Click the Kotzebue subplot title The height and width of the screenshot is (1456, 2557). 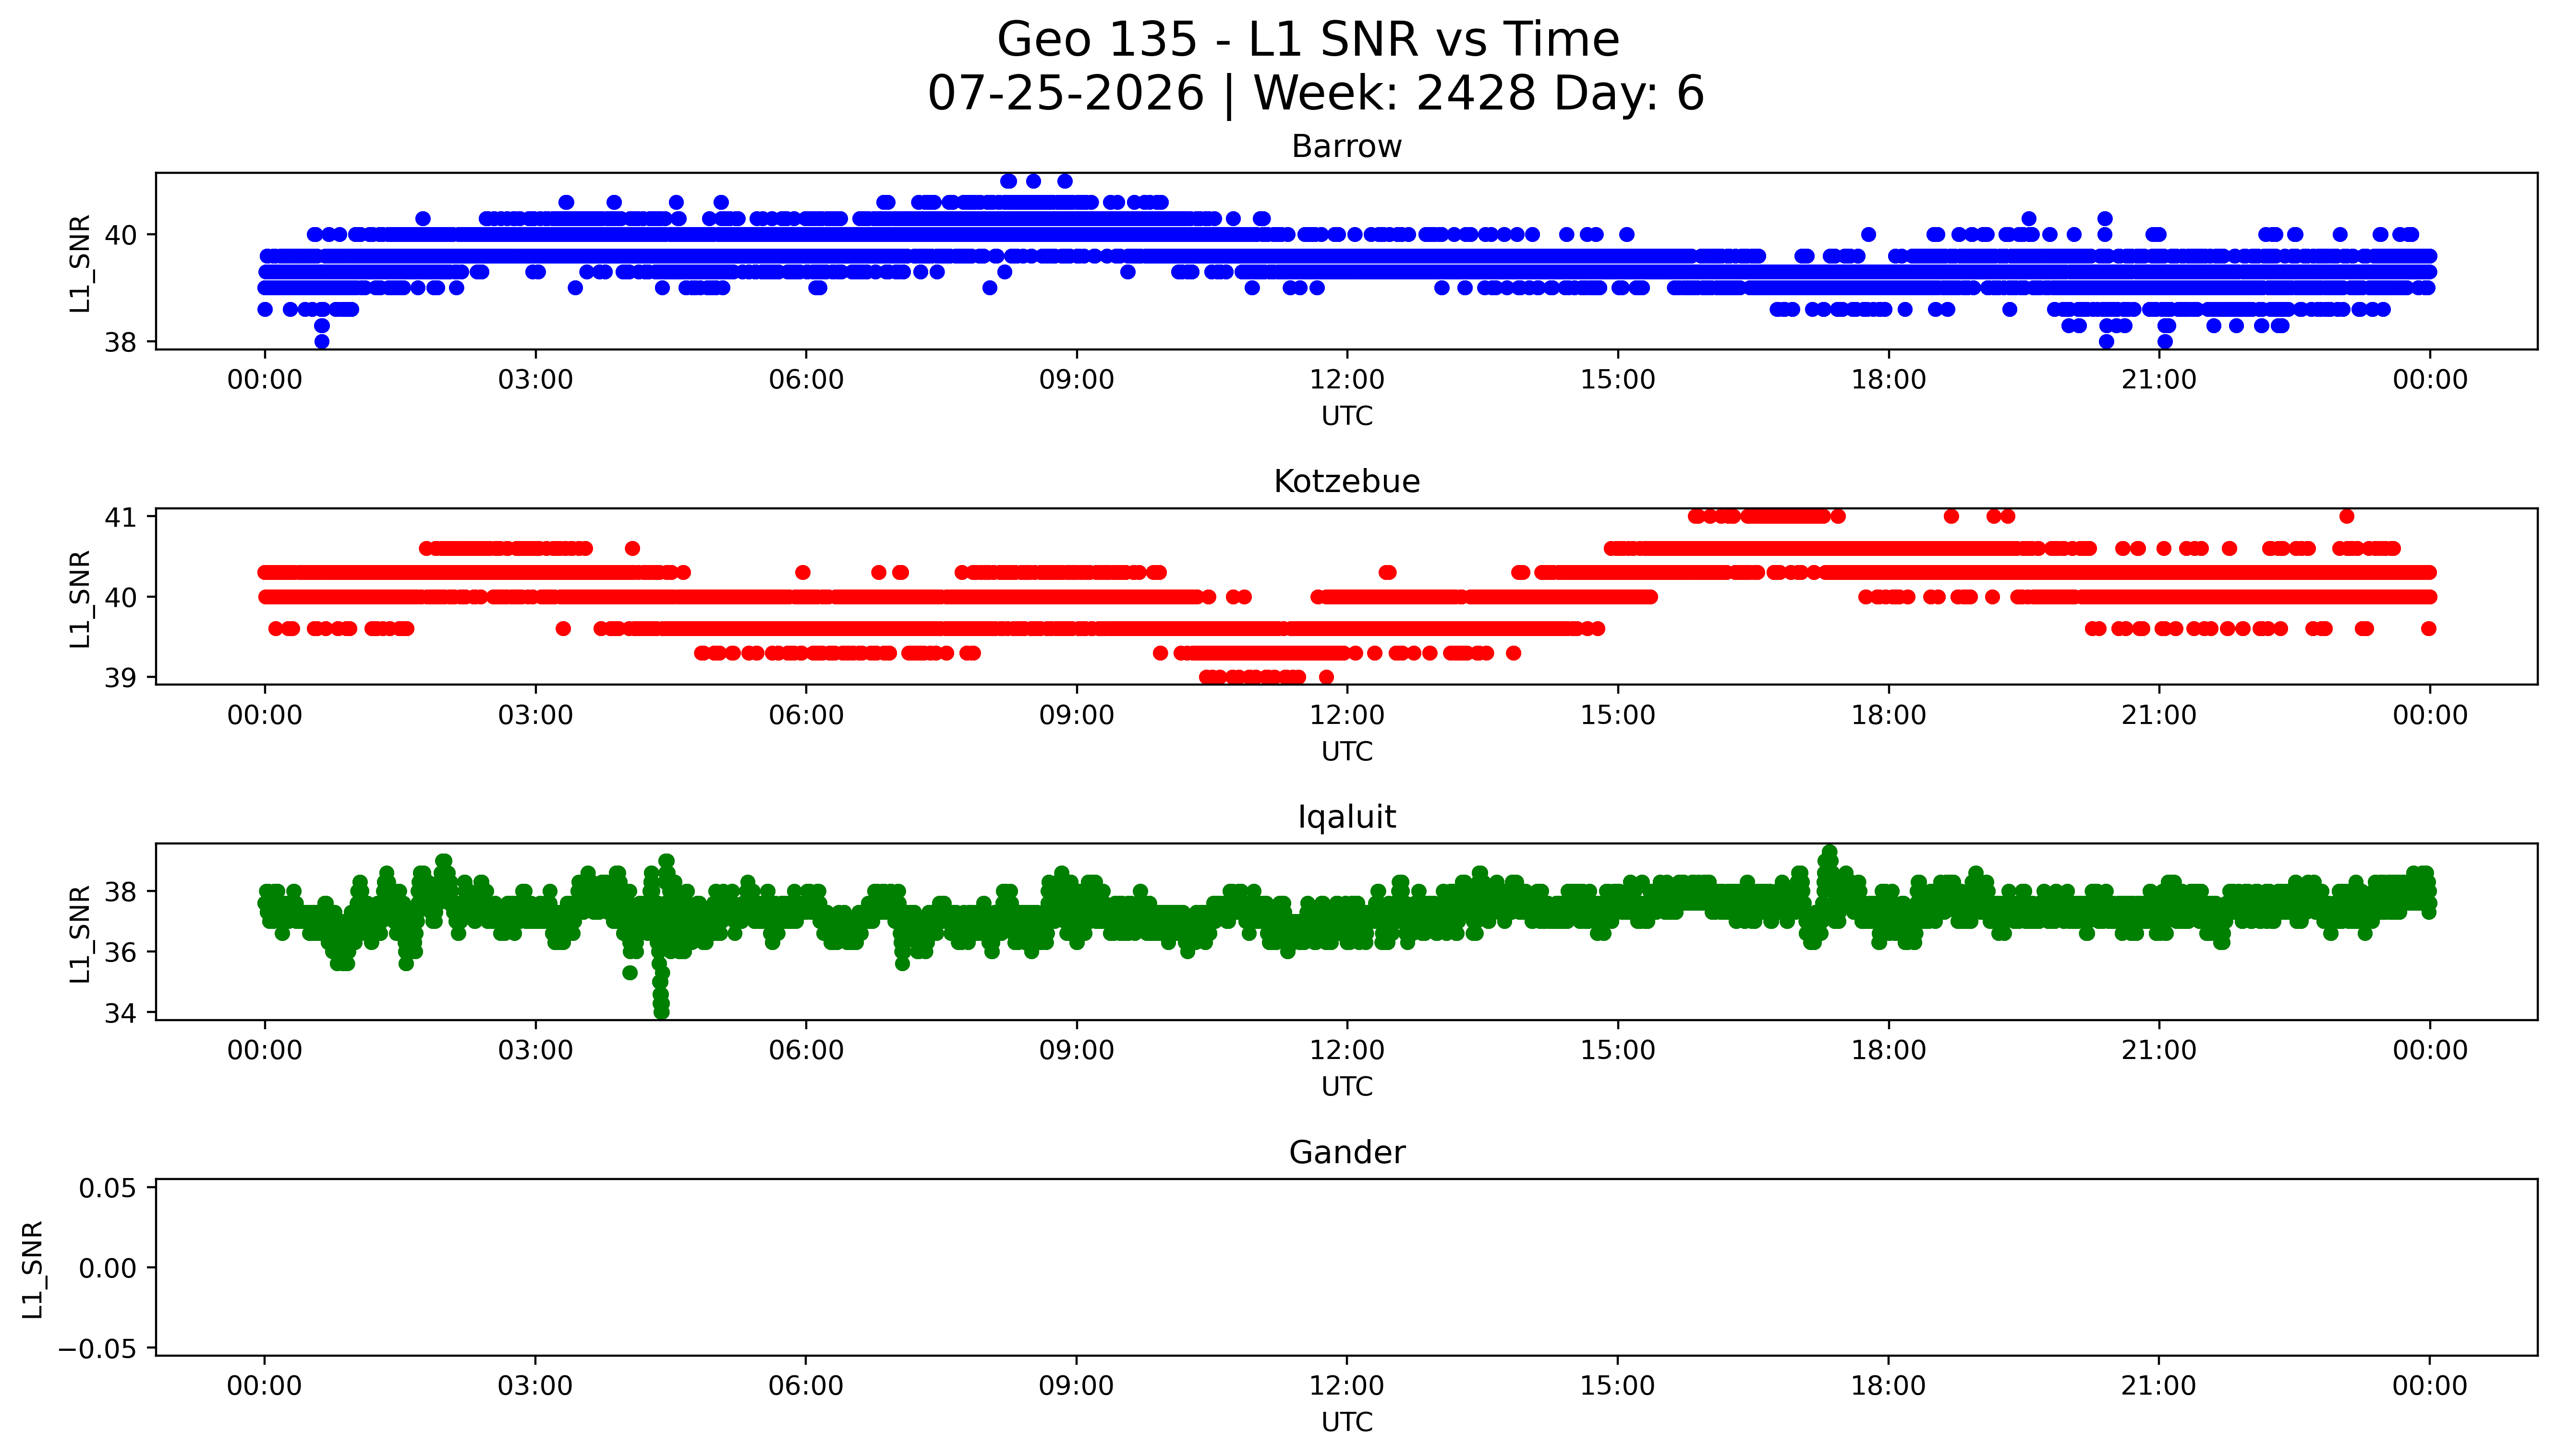click(1346, 482)
